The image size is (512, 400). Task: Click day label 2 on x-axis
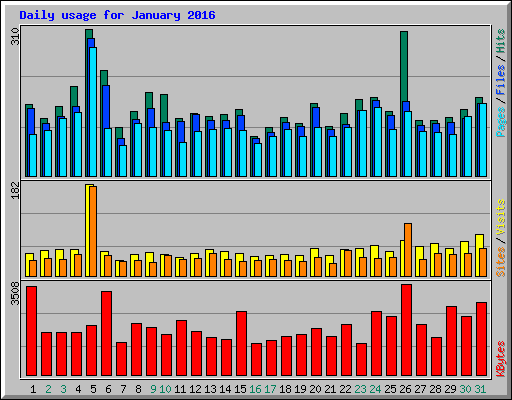[x=48, y=389]
